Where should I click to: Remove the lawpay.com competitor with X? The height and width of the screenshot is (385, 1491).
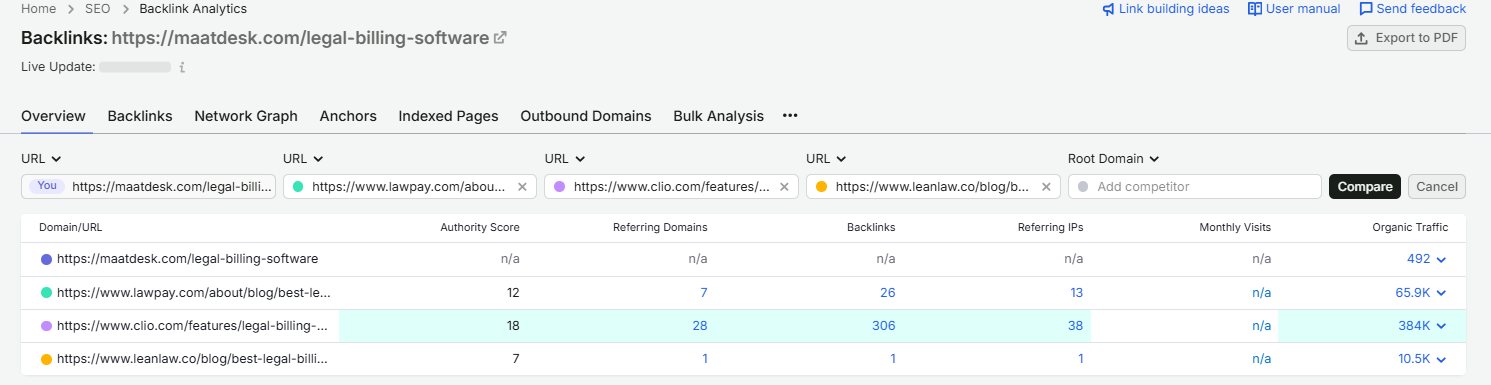tap(522, 187)
